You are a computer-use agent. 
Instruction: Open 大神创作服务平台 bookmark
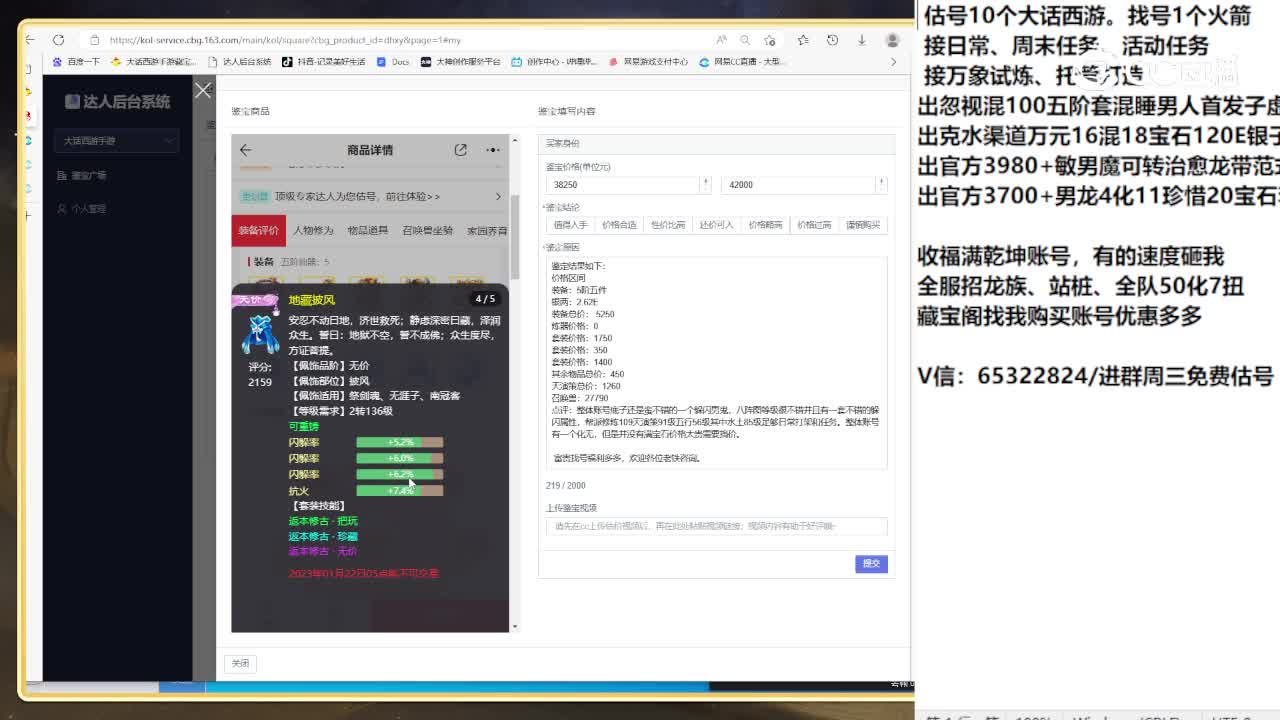pos(460,62)
